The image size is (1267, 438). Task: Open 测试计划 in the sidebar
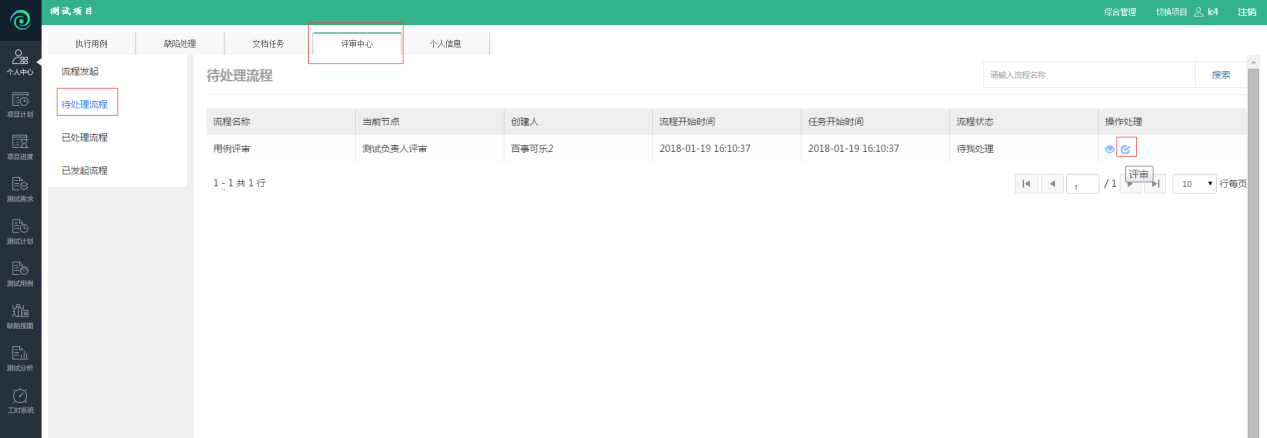(x=20, y=232)
